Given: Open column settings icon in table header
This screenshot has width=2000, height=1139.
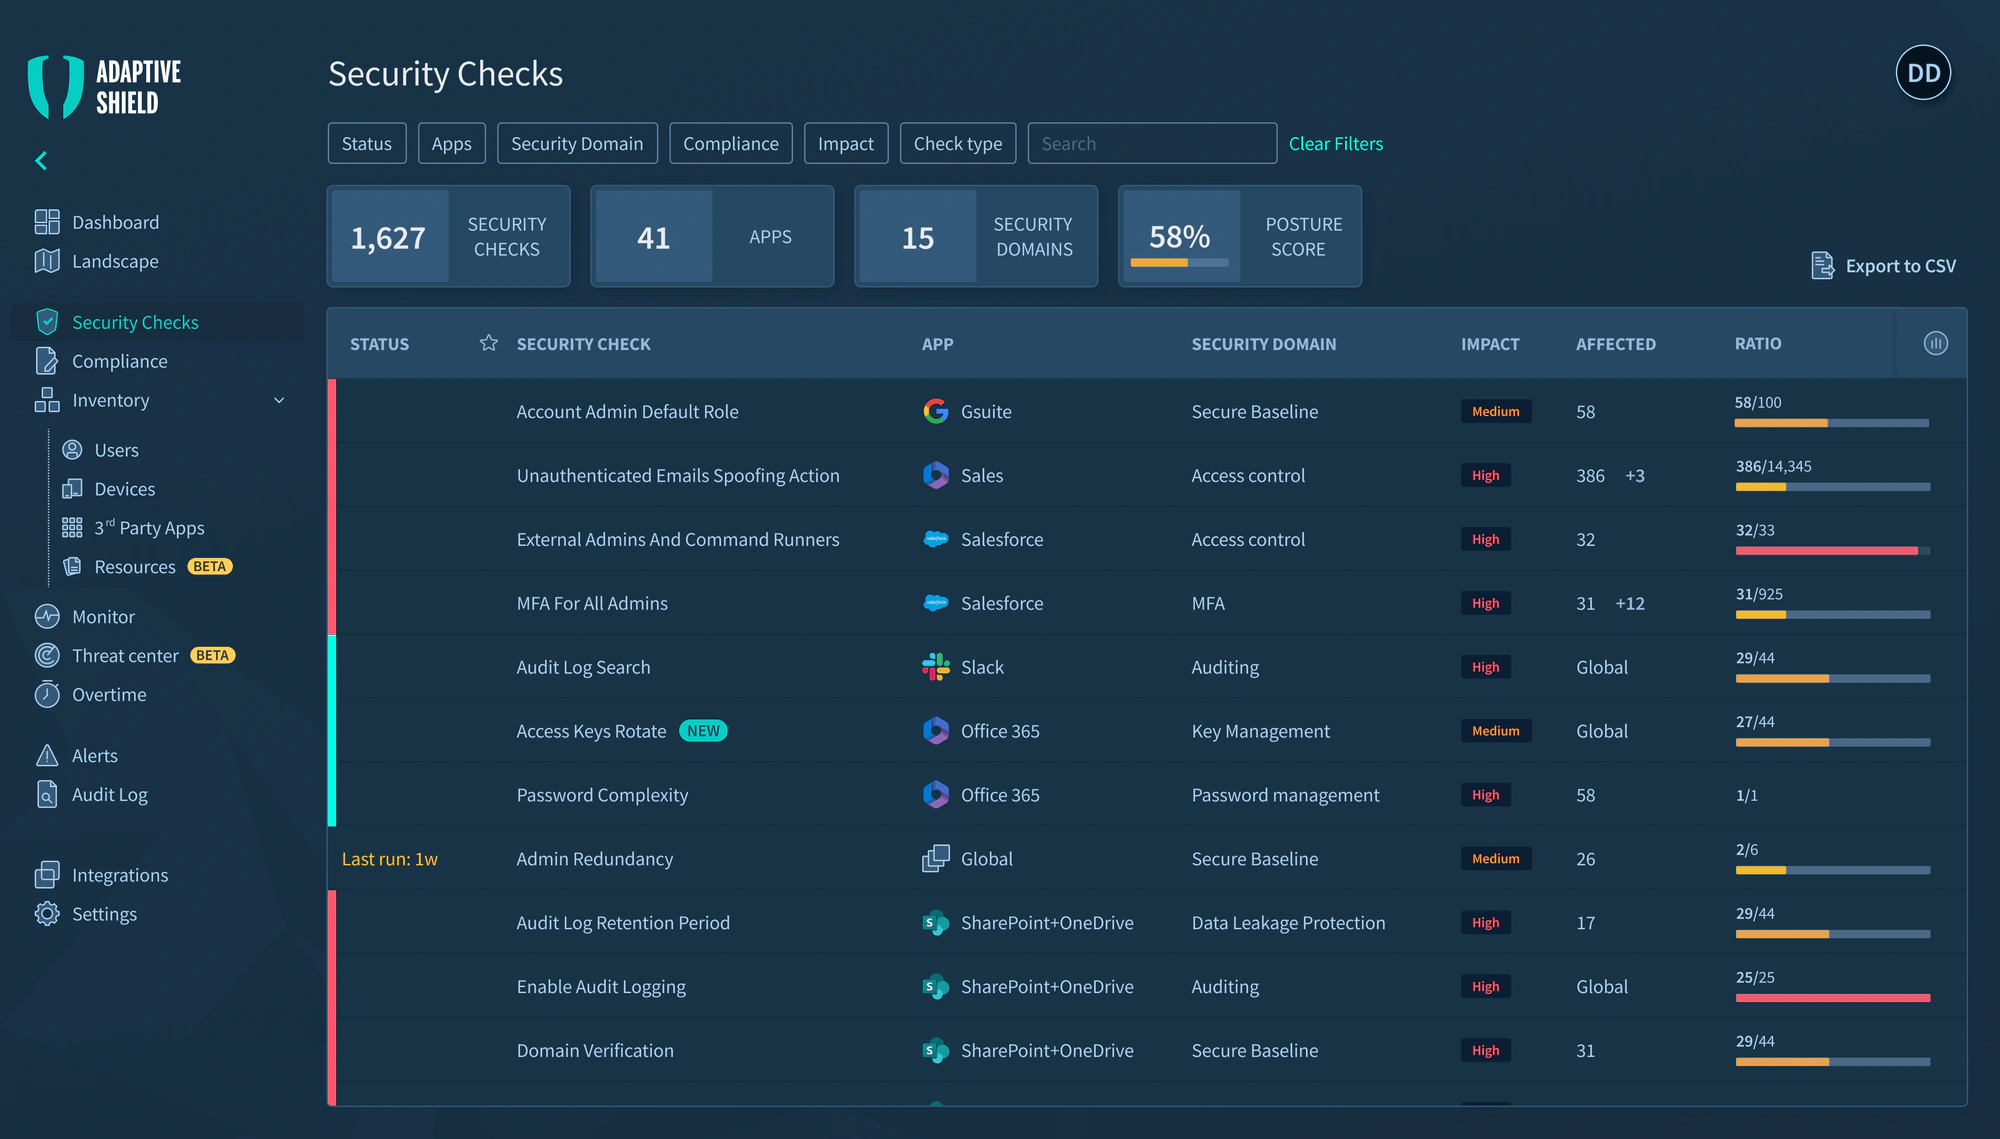Looking at the screenshot, I should [x=1936, y=343].
